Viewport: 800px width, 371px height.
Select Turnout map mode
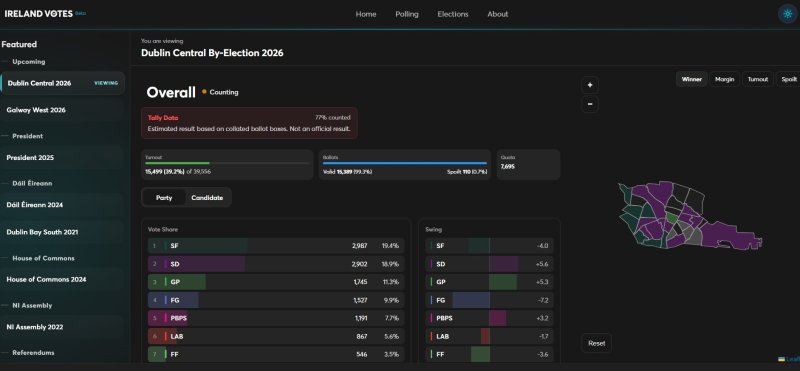[758, 79]
